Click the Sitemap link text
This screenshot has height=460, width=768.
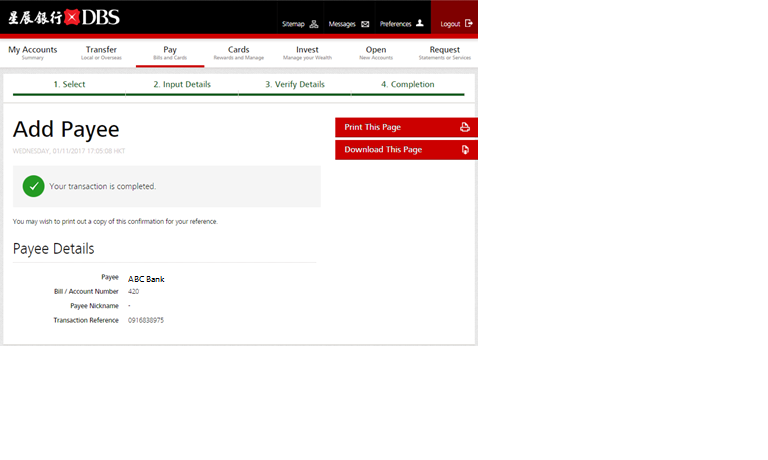tap(293, 23)
